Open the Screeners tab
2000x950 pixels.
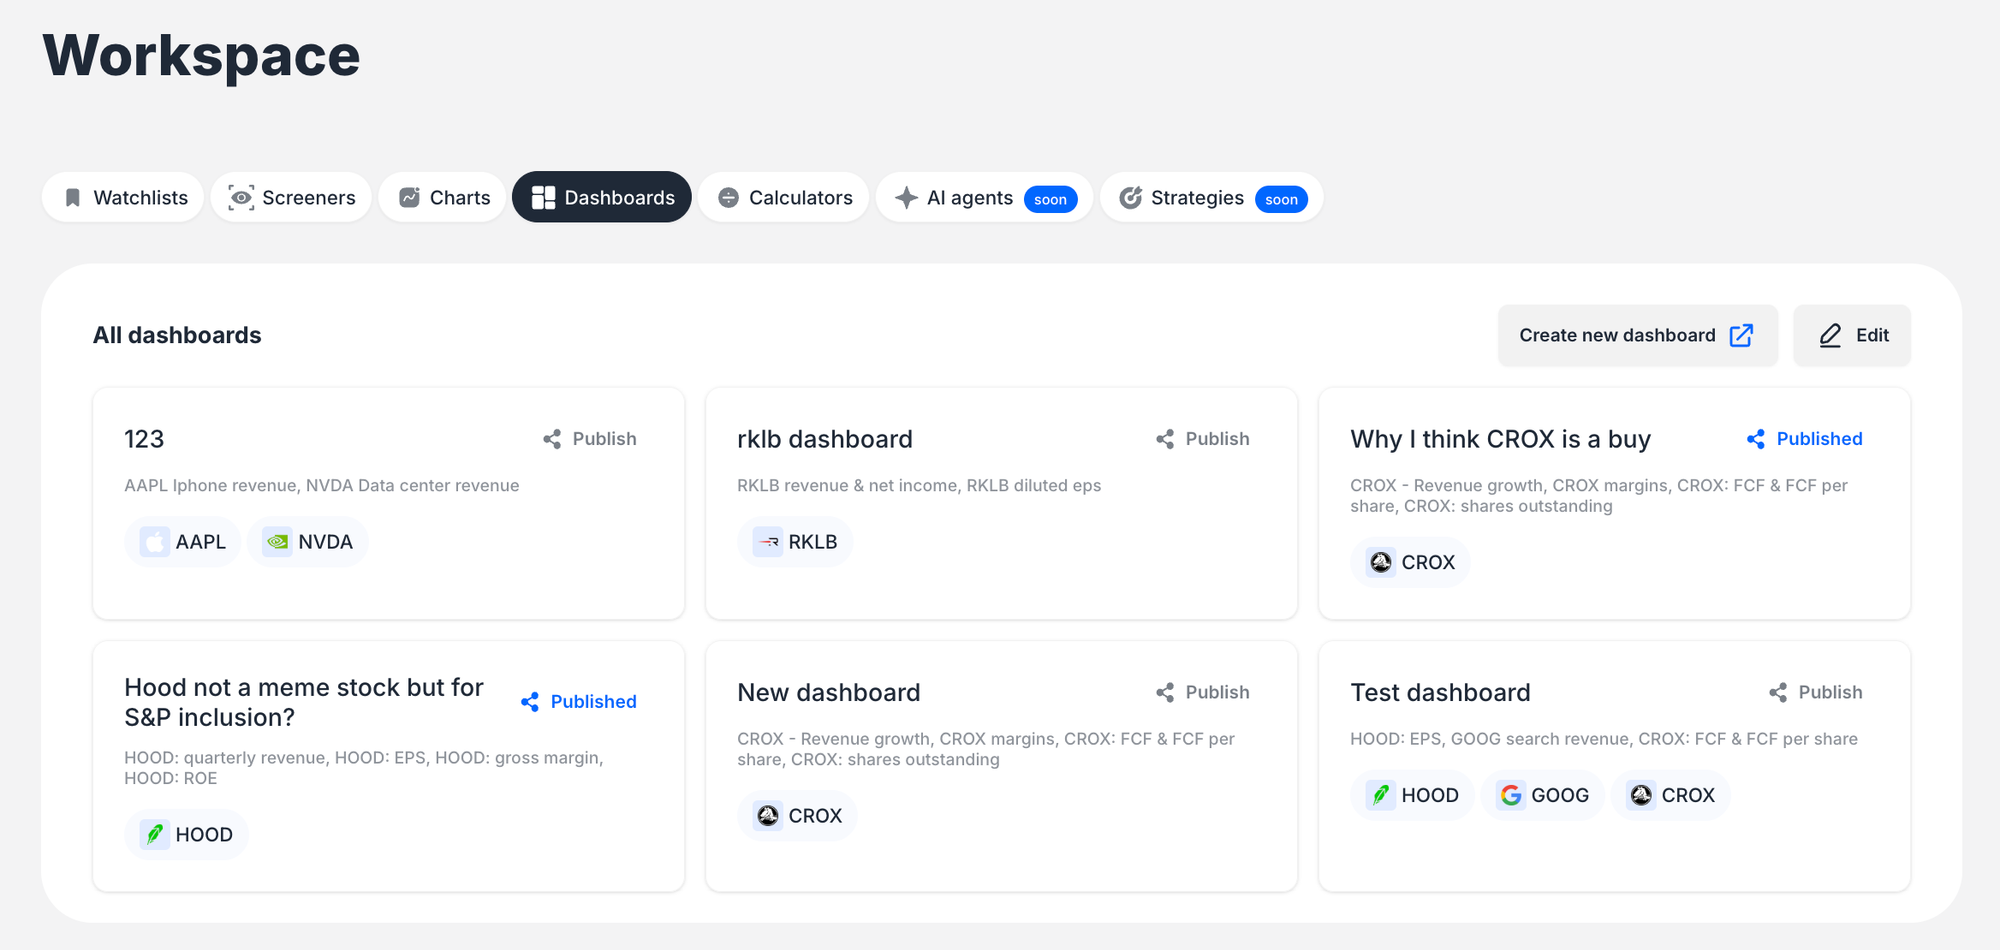(x=291, y=198)
